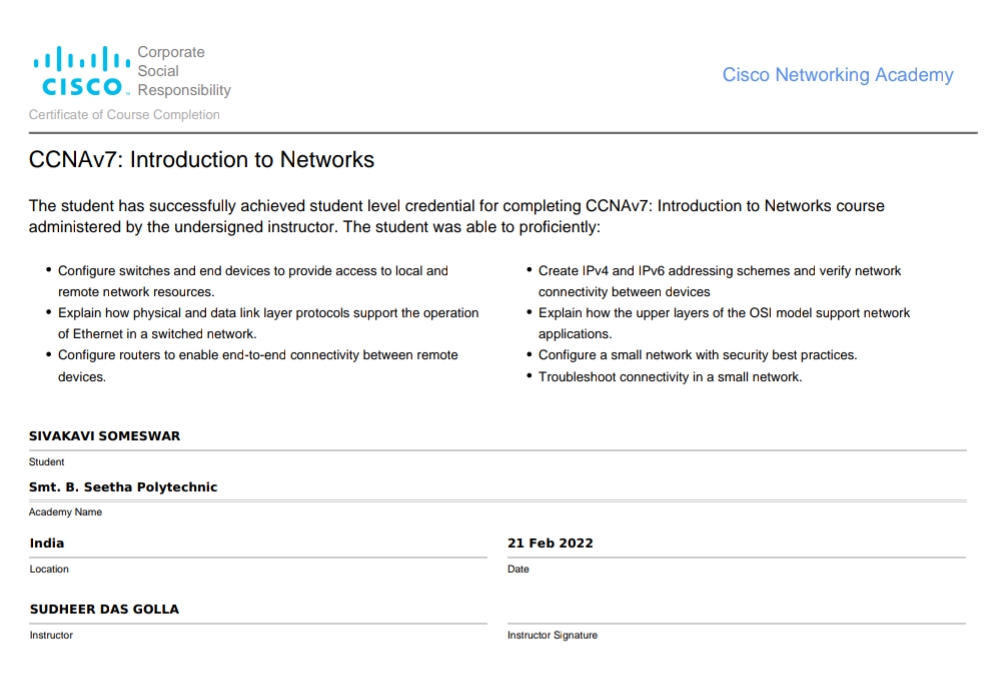Click the empty Instructor Signature line
Screen dimensions: 991x684
point(736,610)
